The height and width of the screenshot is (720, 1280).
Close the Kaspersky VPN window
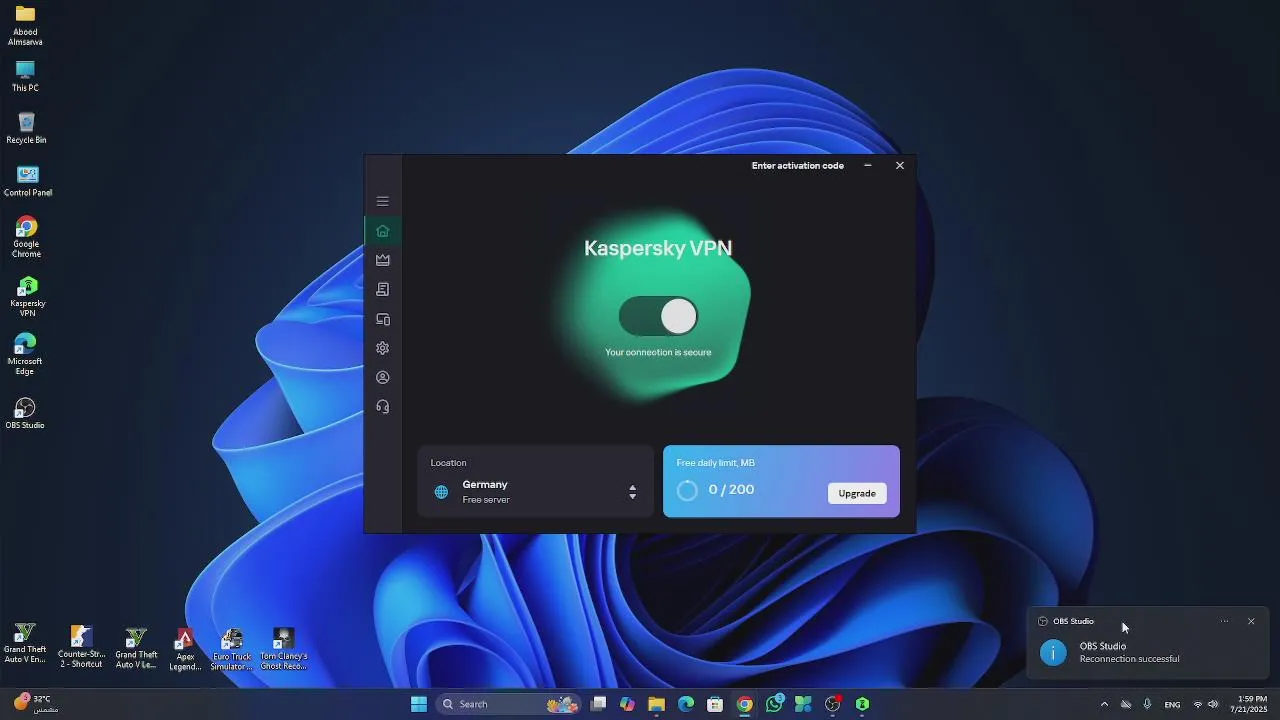click(x=900, y=165)
